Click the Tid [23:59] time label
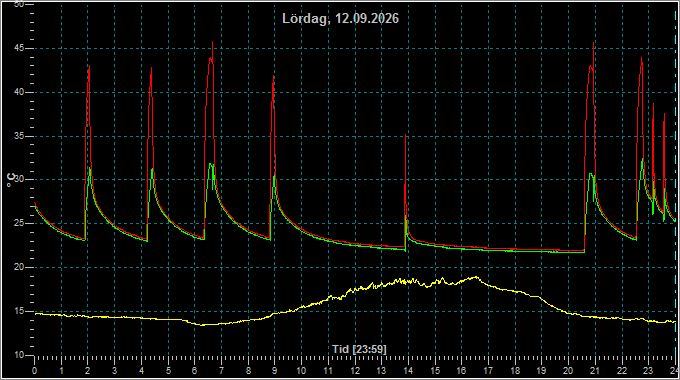The image size is (680, 380). [x=360, y=349]
